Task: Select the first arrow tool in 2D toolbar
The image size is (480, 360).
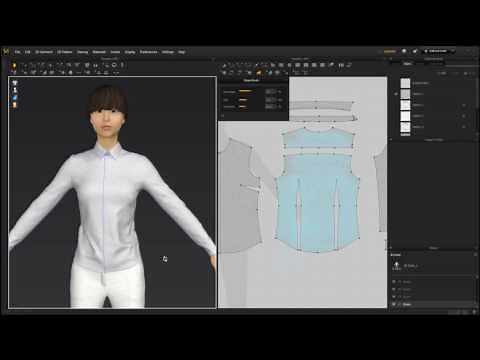Action: pyautogui.click(x=224, y=65)
